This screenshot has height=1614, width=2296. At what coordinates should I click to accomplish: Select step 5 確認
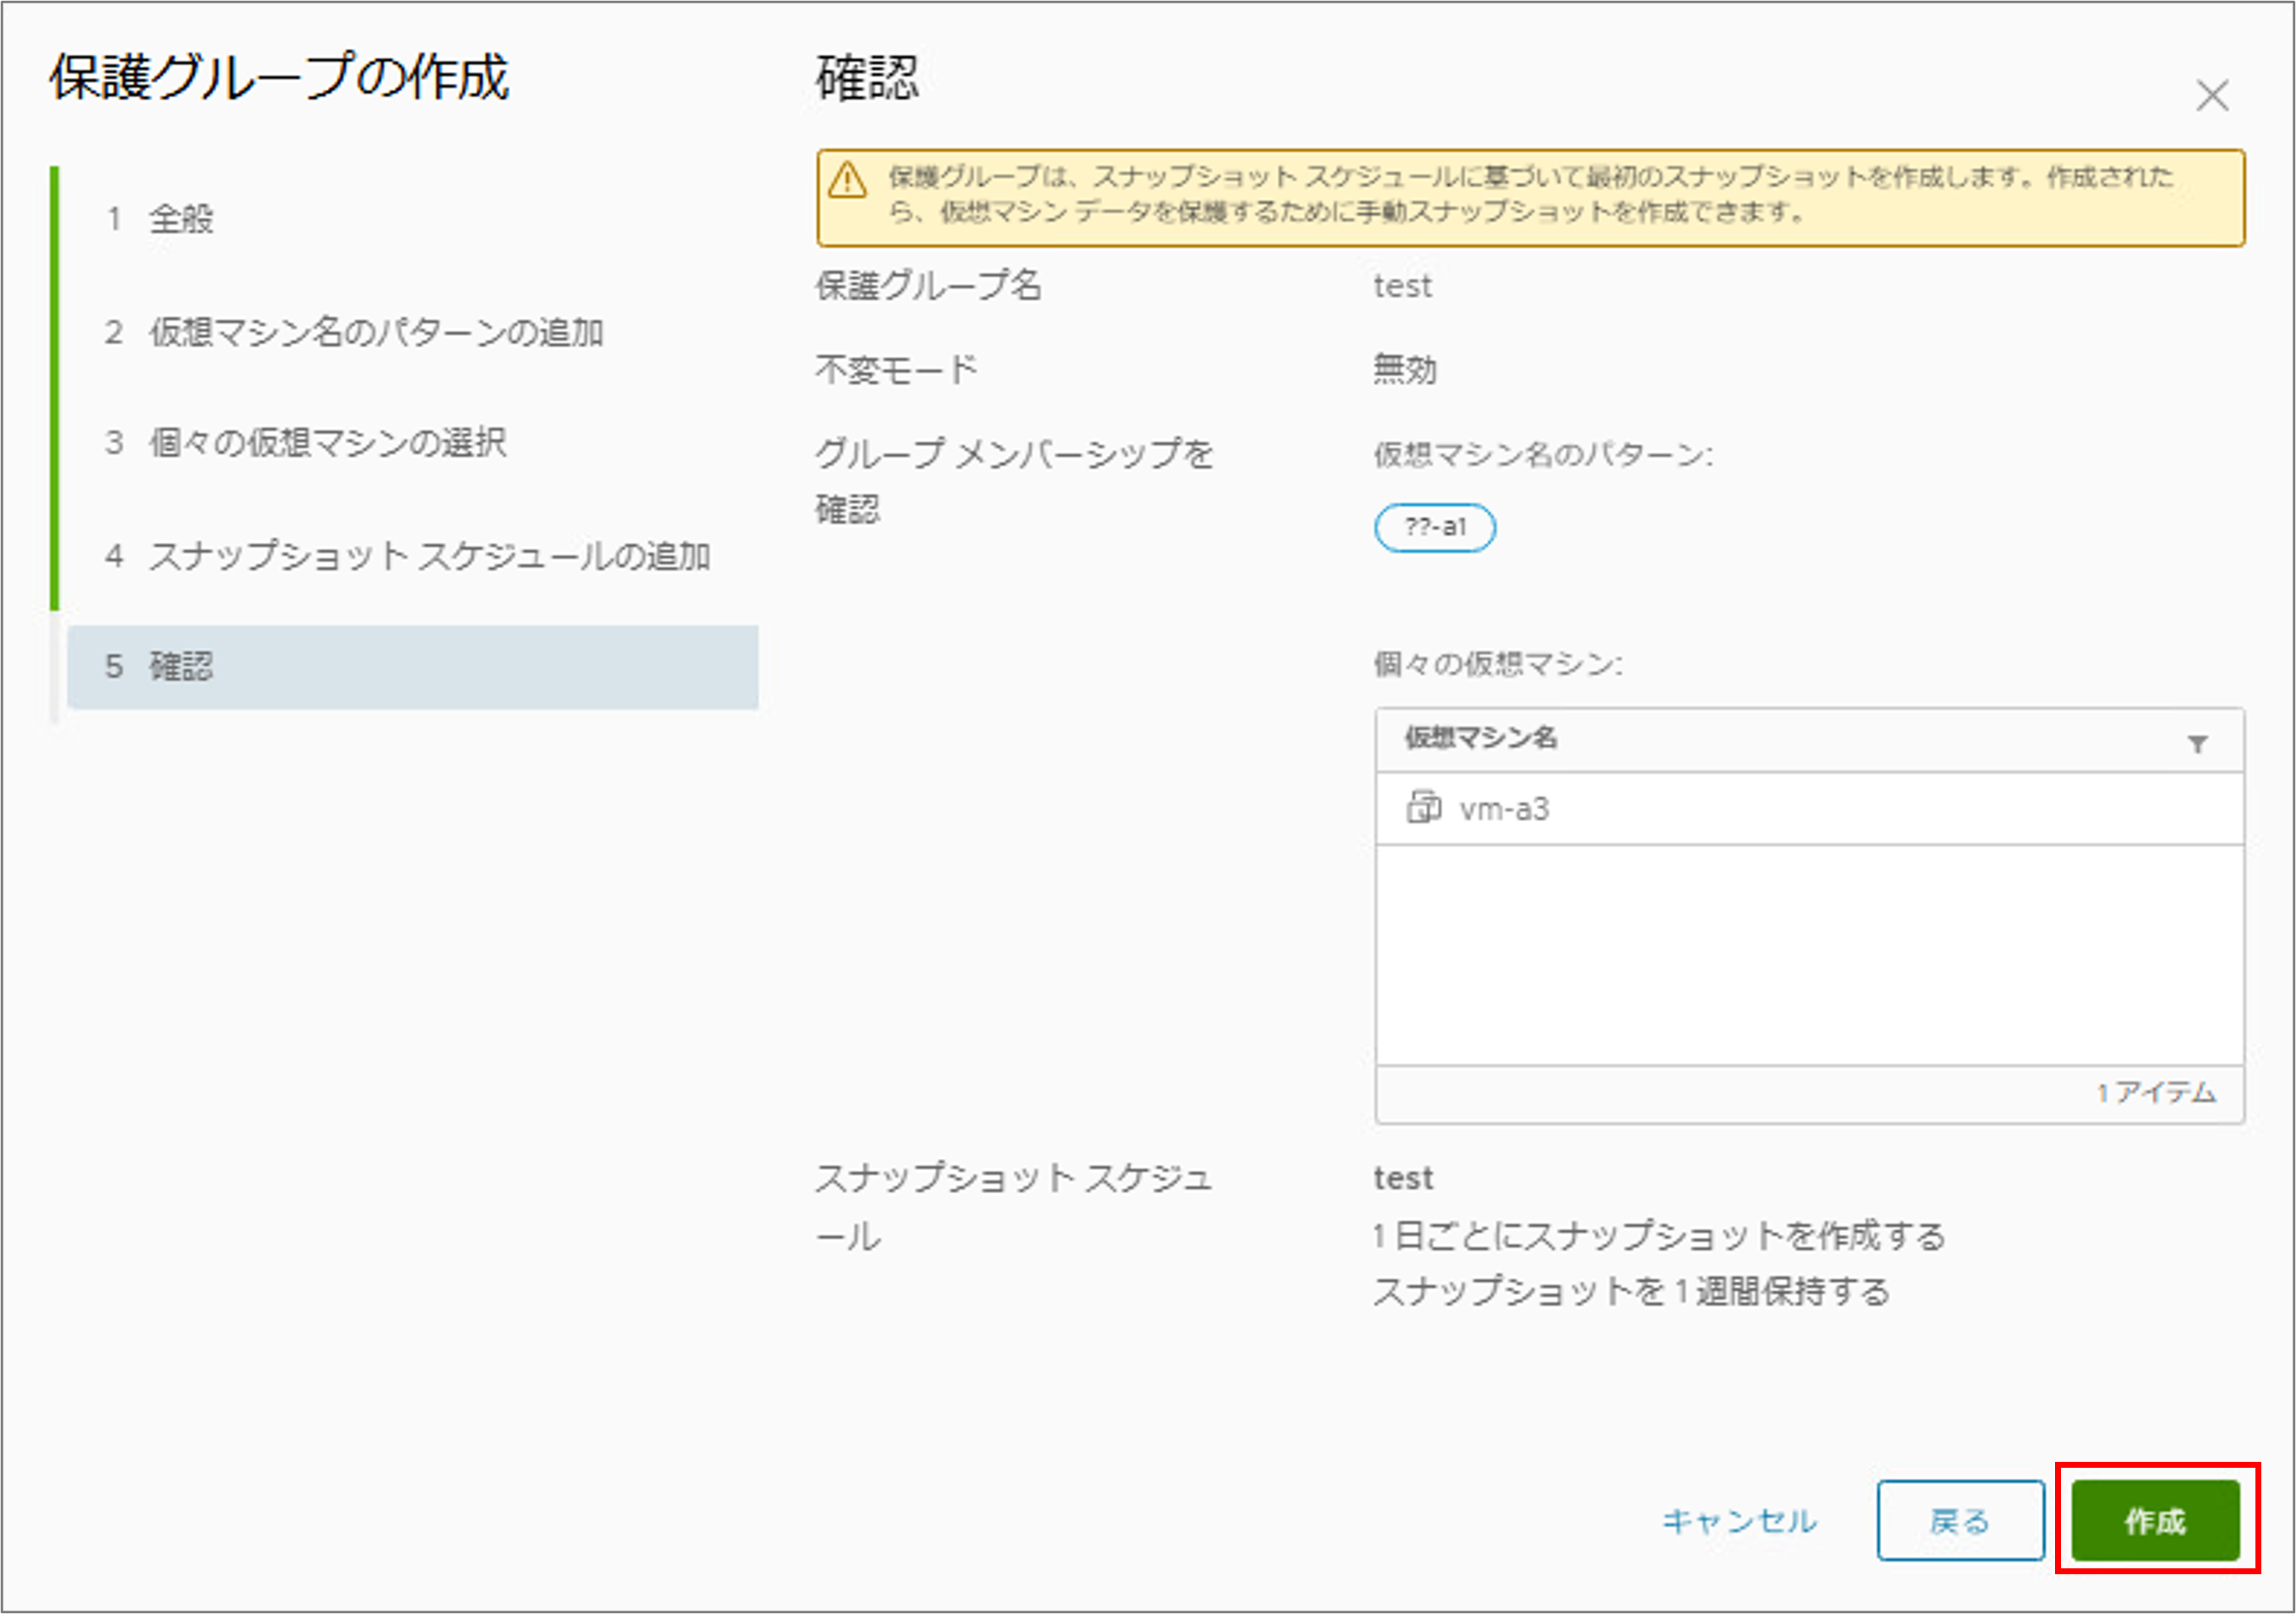point(412,667)
